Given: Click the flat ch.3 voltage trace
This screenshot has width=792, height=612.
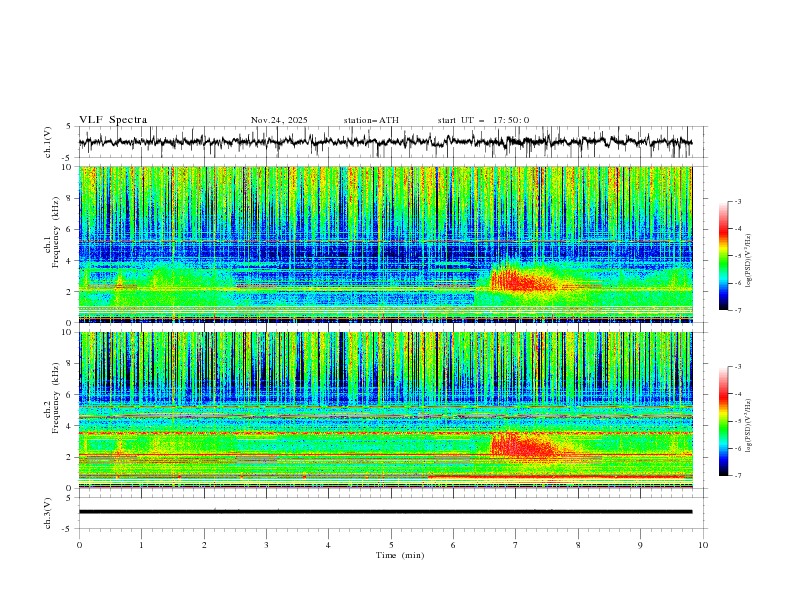Looking at the screenshot, I should click(385, 512).
